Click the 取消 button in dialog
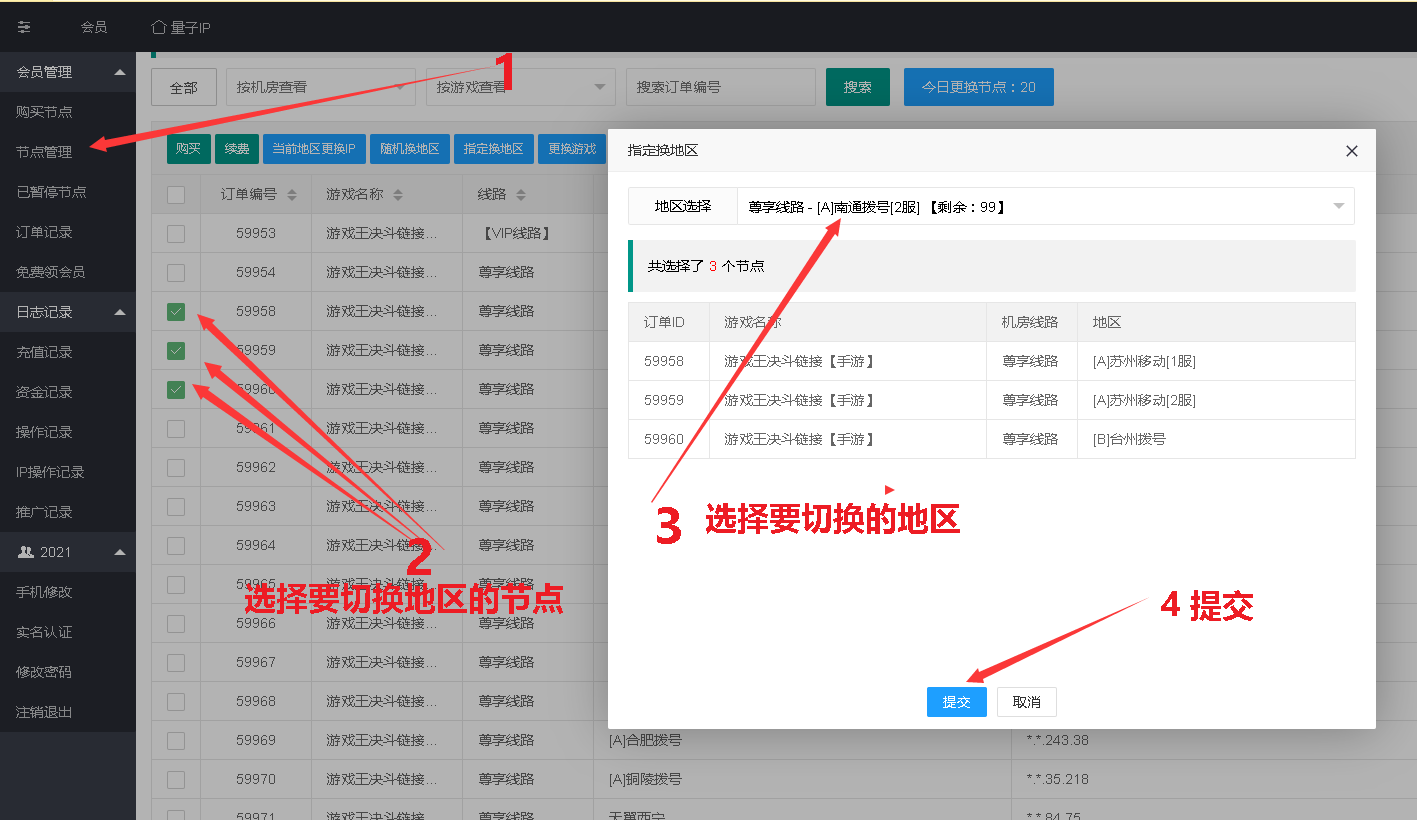This screenshot has width=1417, height=820. (x=1026, y=702)
